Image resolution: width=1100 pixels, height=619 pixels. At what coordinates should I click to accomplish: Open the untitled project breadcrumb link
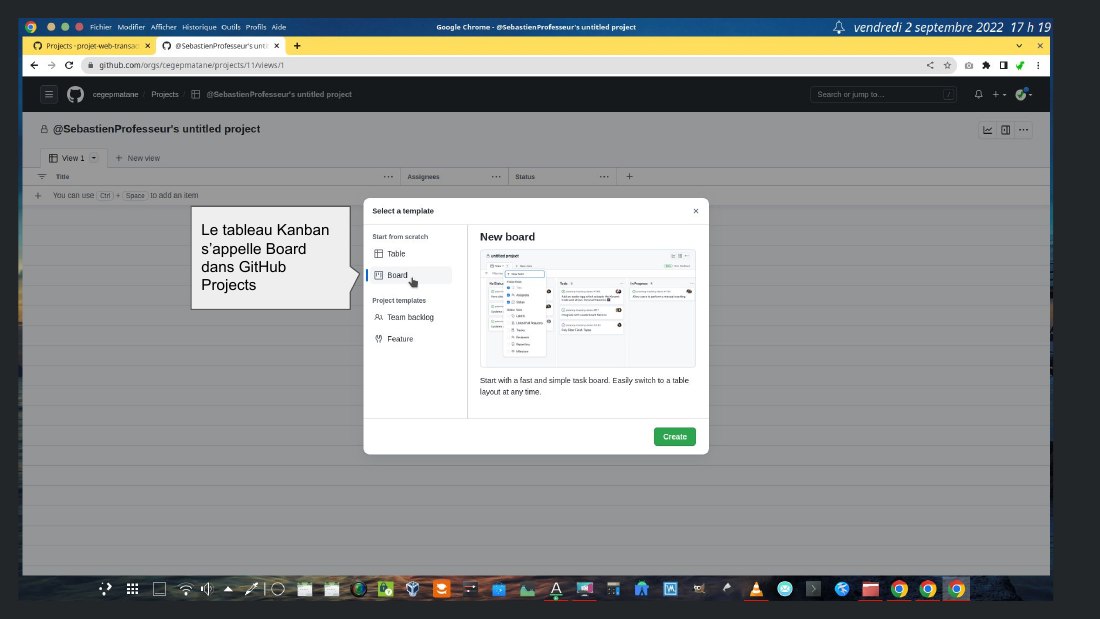tap(279, 94)
